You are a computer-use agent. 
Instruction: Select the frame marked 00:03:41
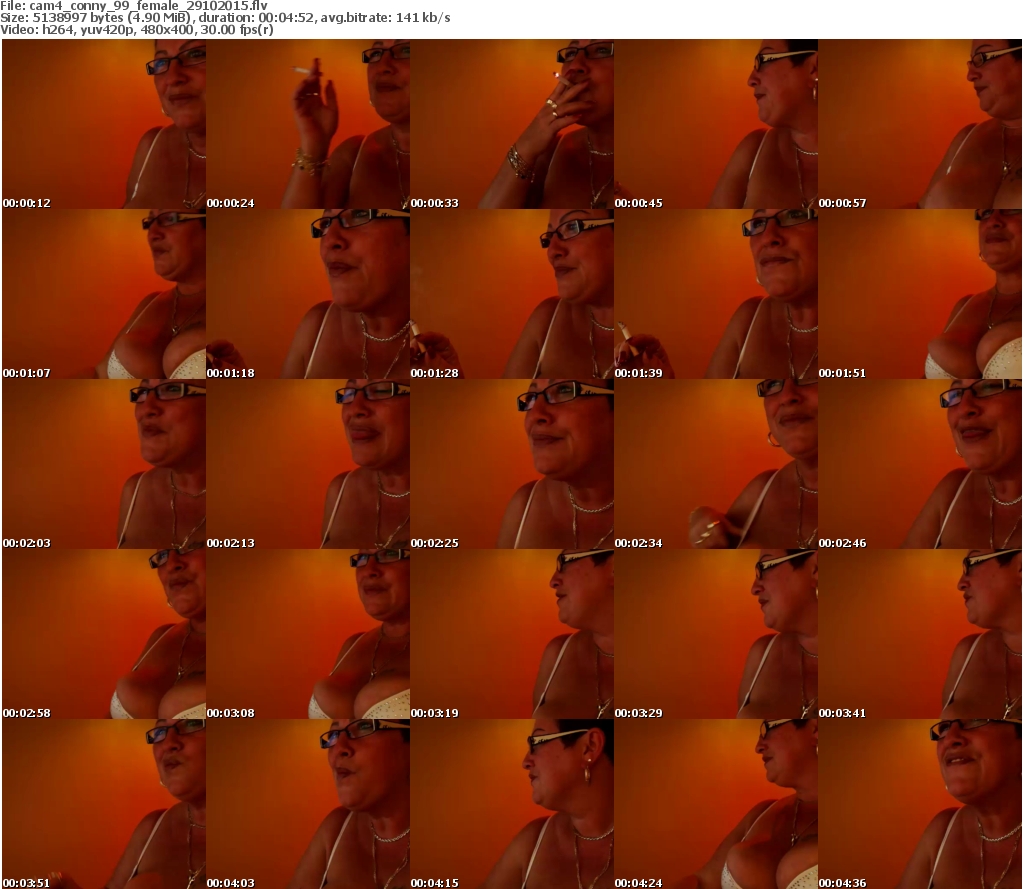click(x=920, y=634)
